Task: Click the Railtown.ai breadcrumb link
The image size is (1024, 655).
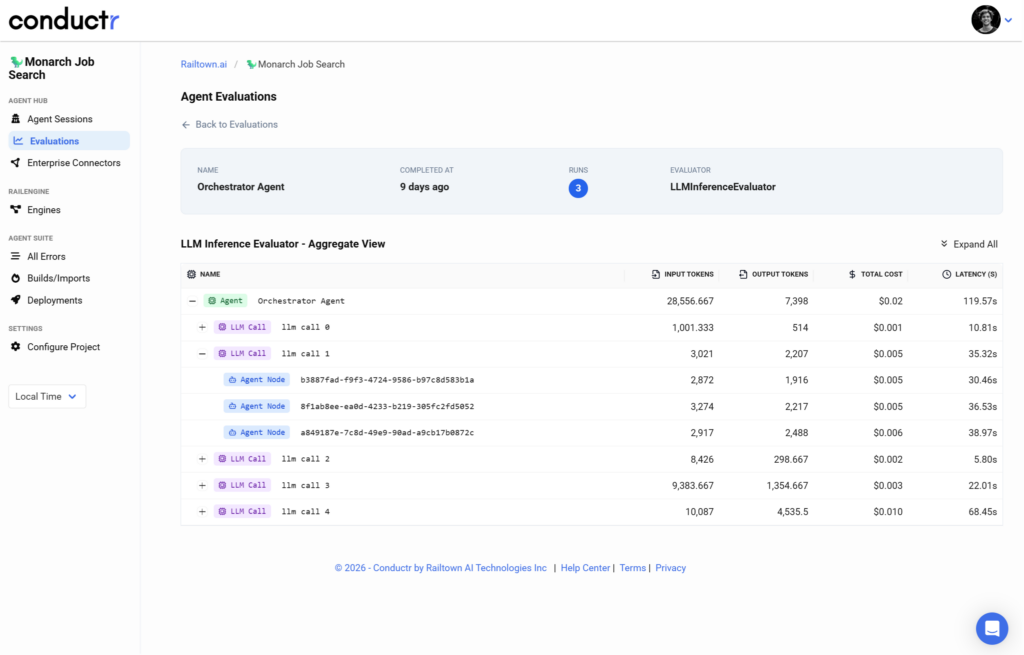Action: pos(203,64)
